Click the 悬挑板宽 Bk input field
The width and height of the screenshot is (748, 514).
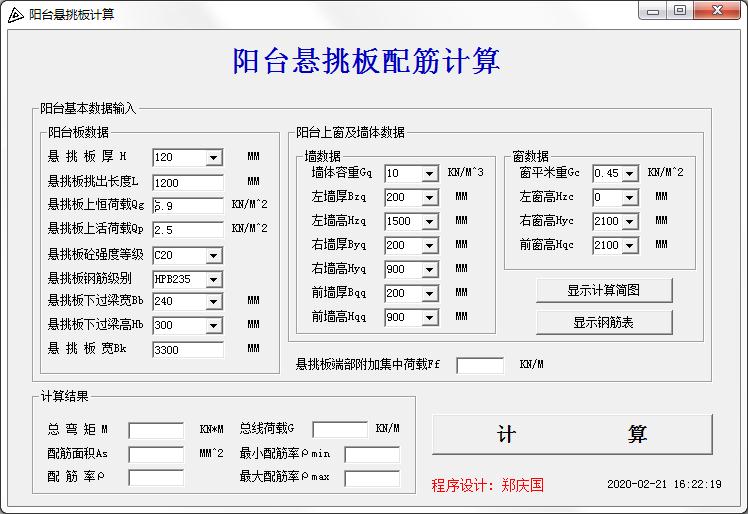point(187,350)
